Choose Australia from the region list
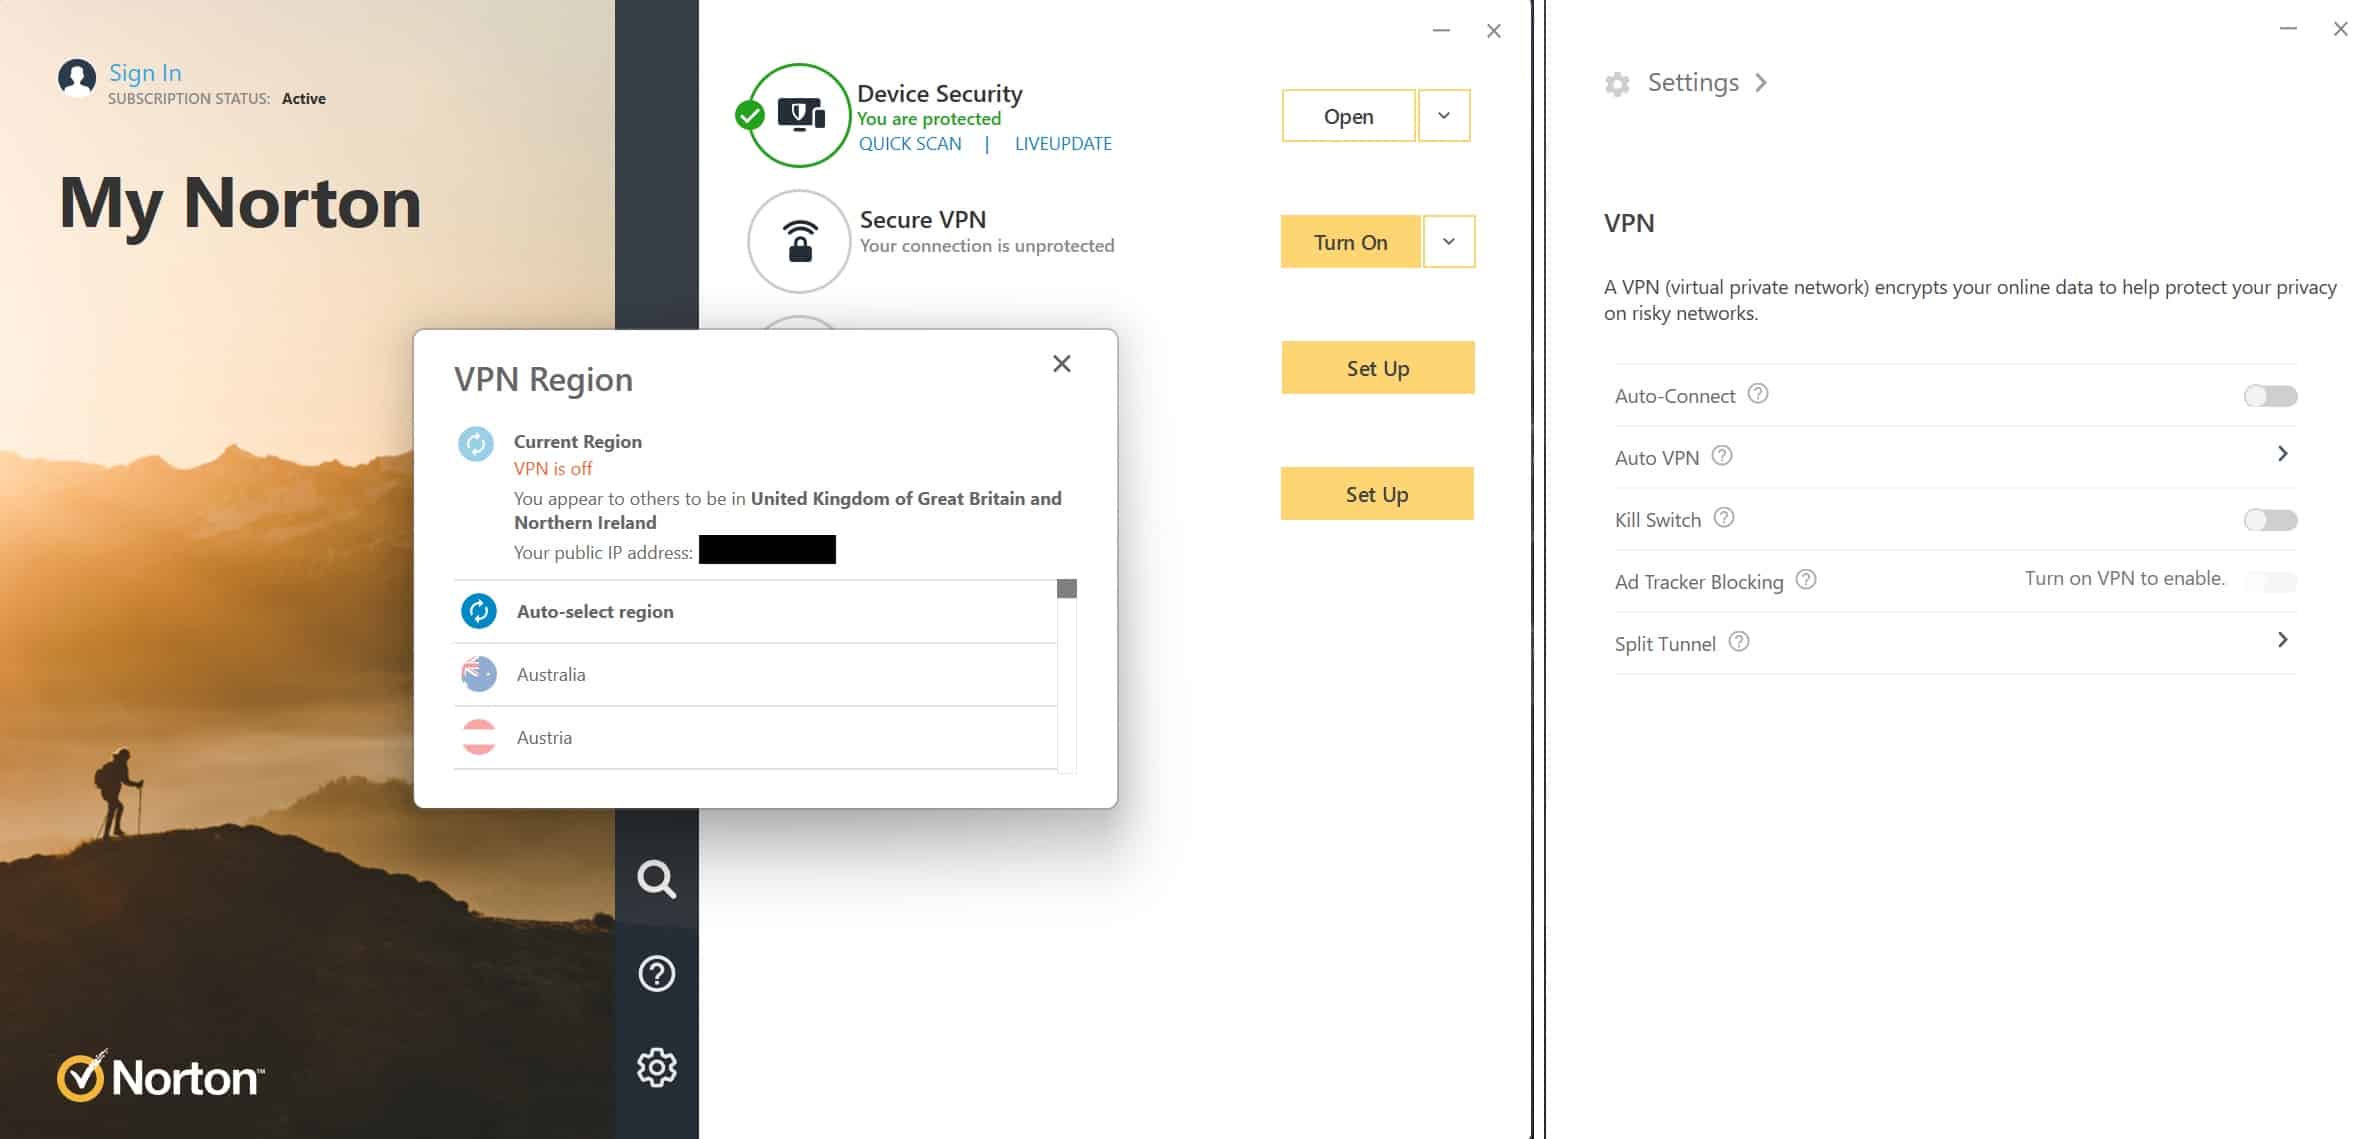2374x1139 pixels. tap(755, 675)
